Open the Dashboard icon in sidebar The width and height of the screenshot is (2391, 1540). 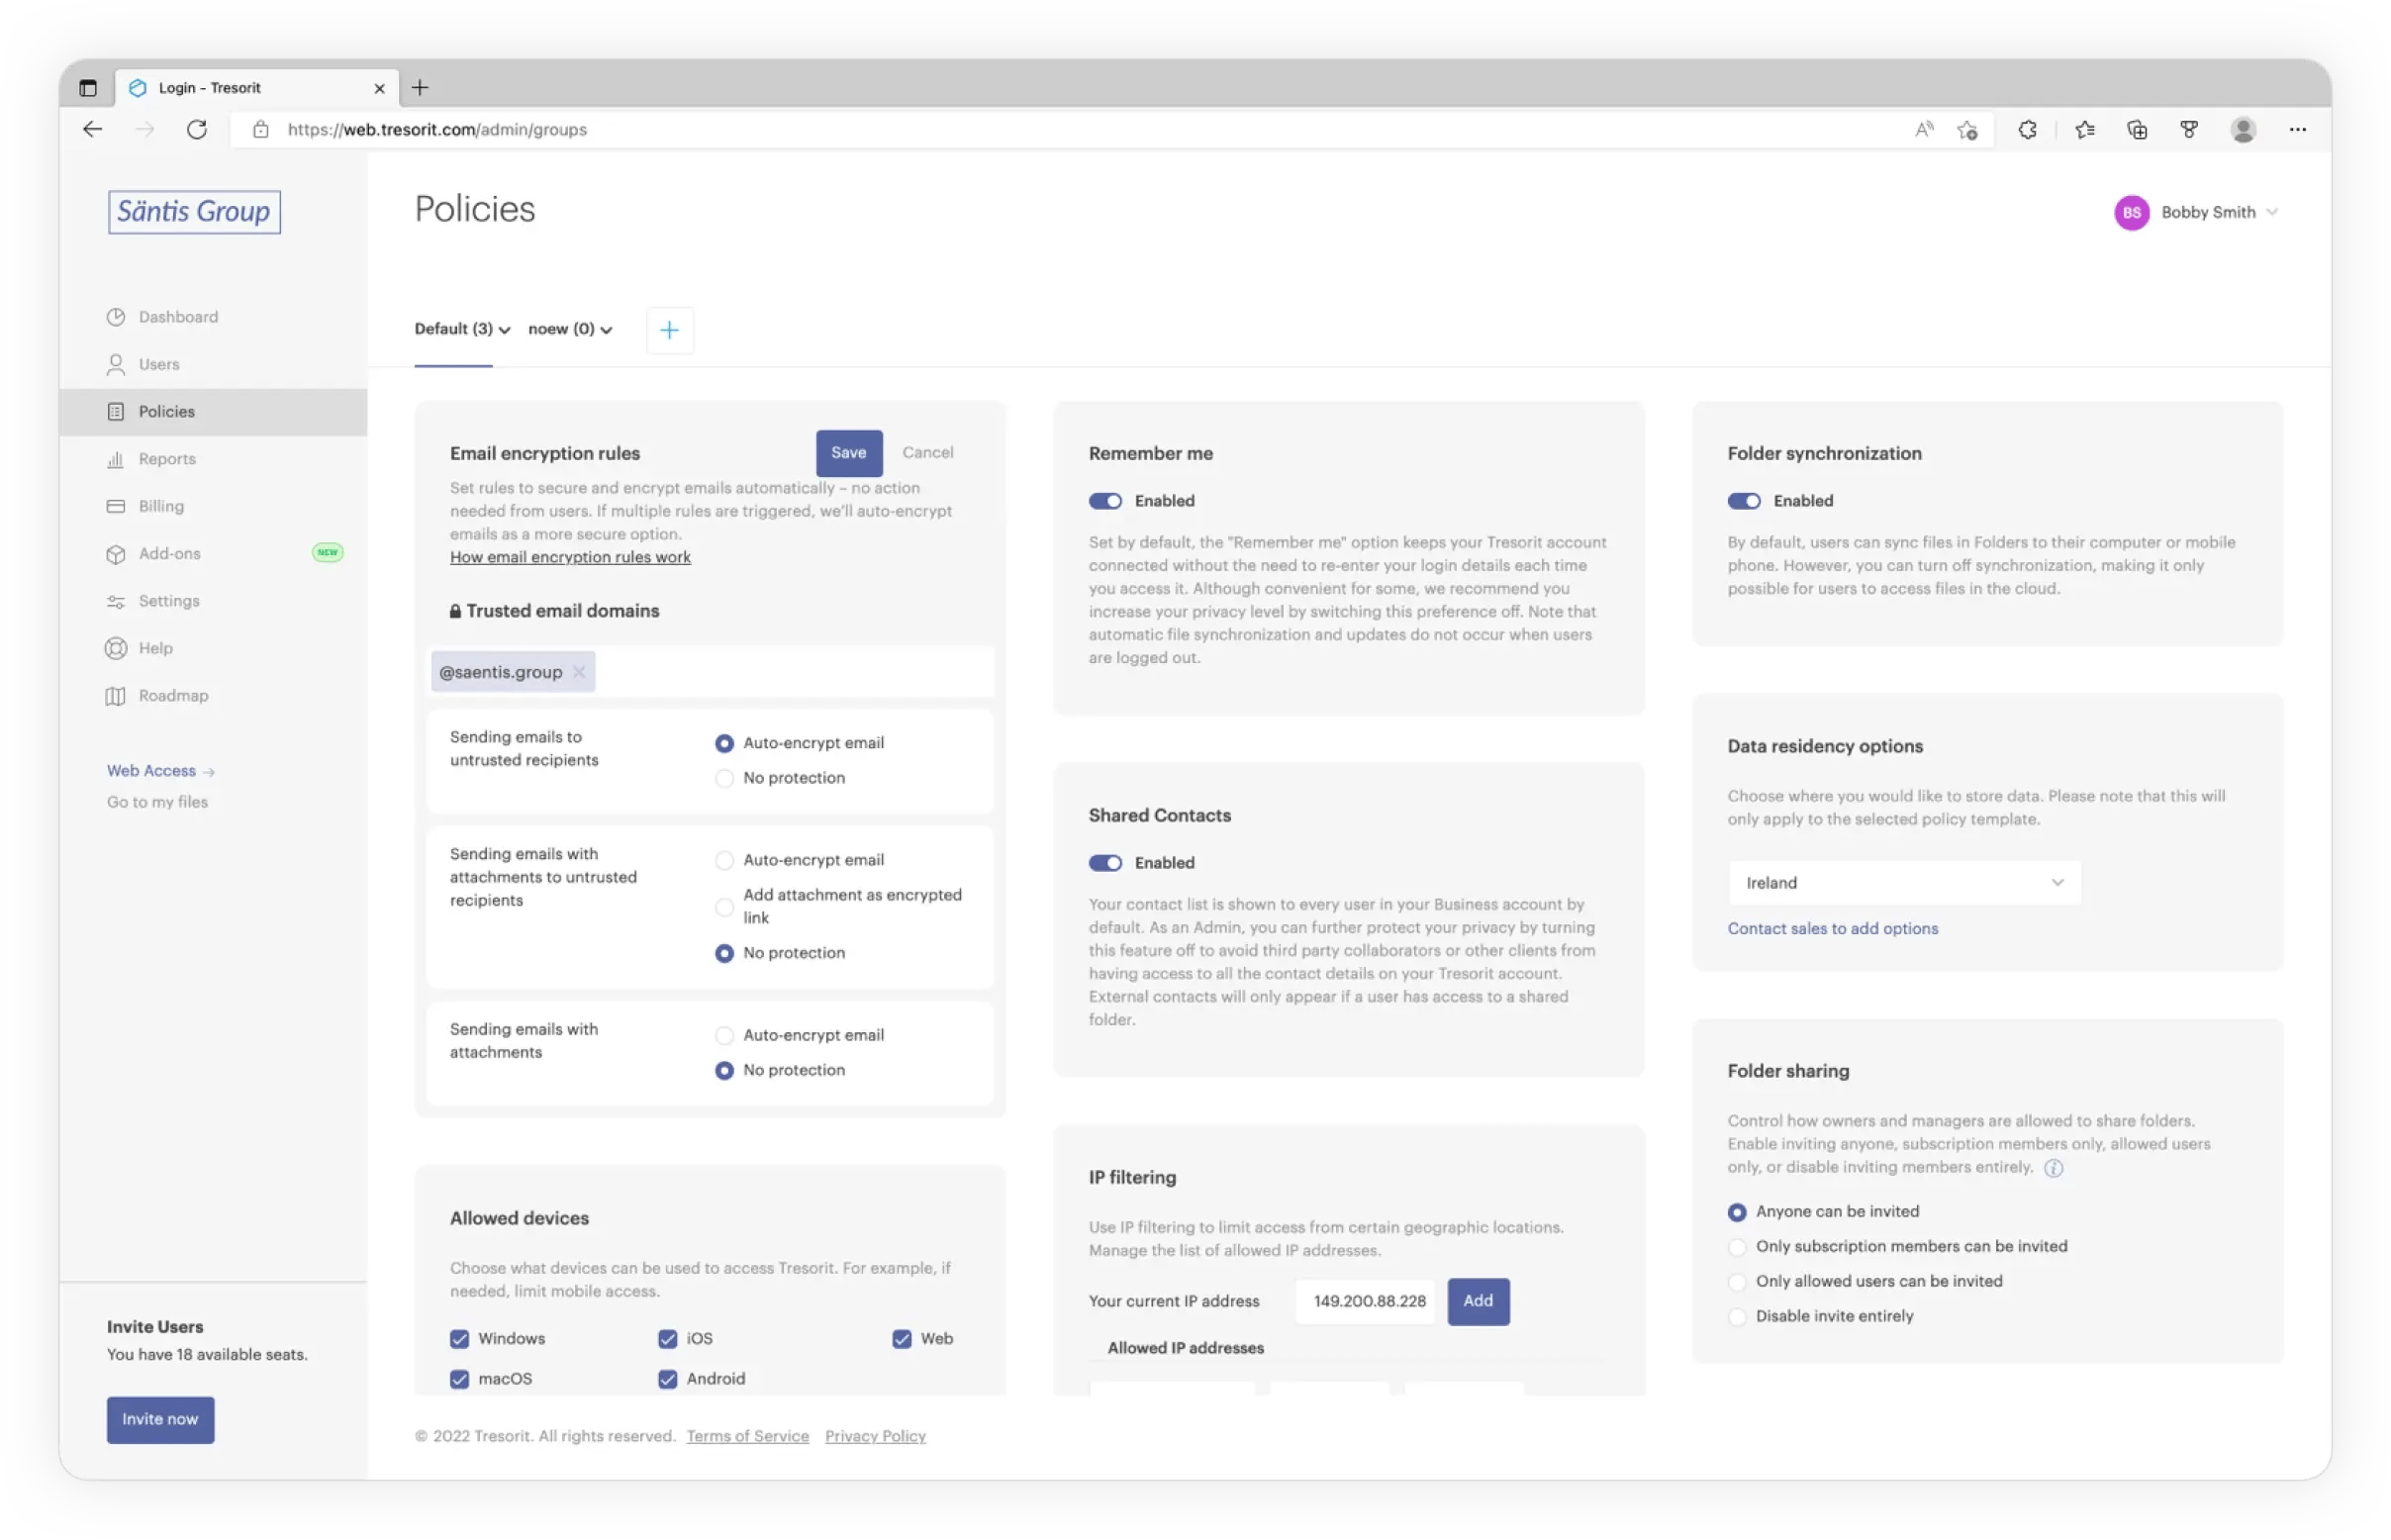(x=116, y=317)
